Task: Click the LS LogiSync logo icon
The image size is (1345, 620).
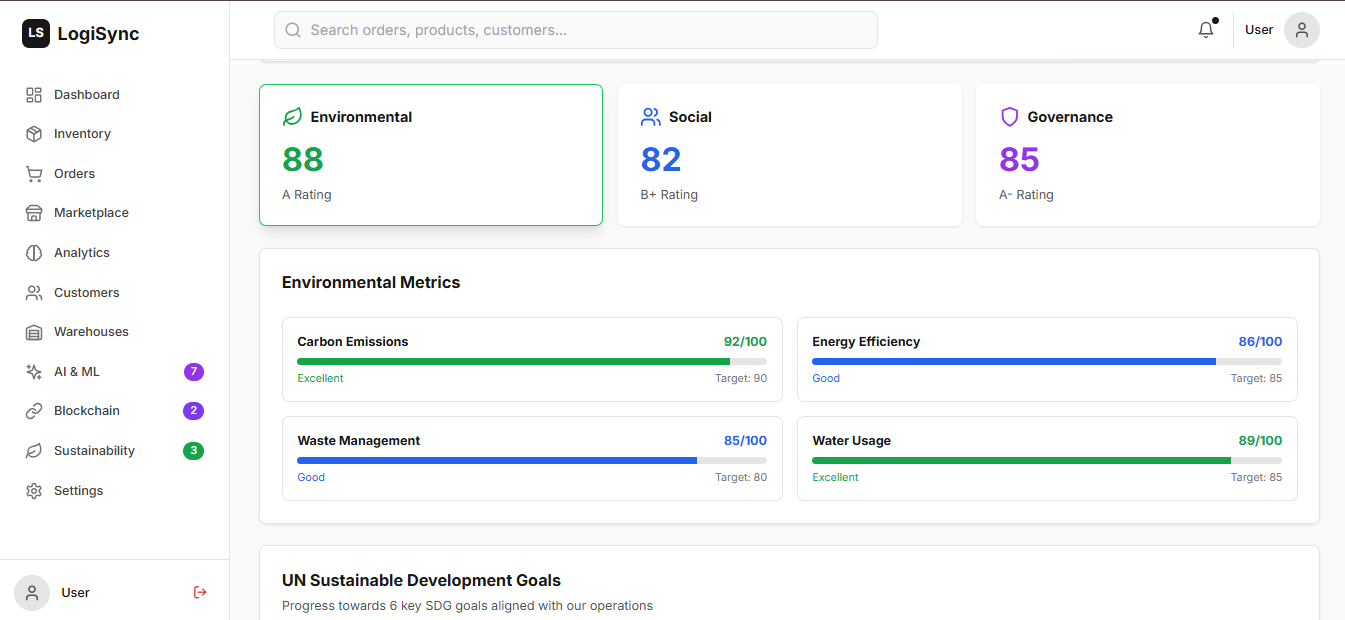Action: click(36, 34)
